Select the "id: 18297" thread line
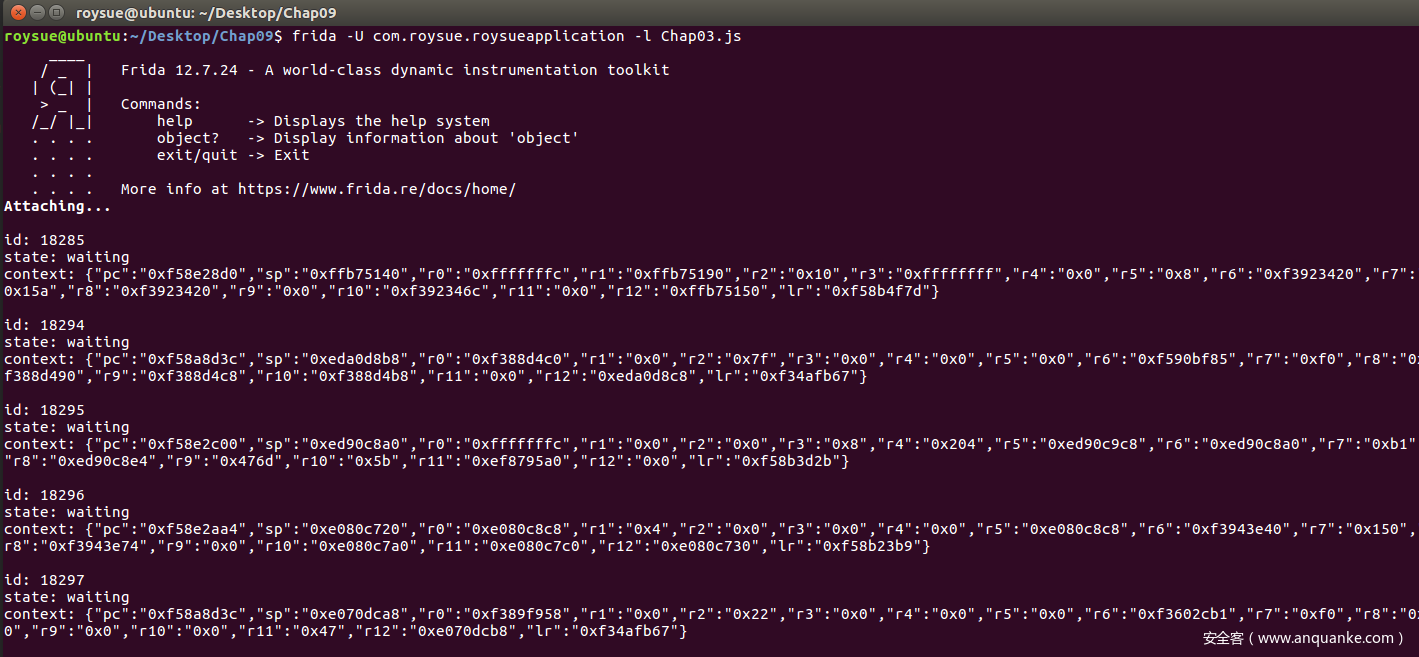Image resolution: width=1419 pixels, height=657 pixels. tap(45, 580)
